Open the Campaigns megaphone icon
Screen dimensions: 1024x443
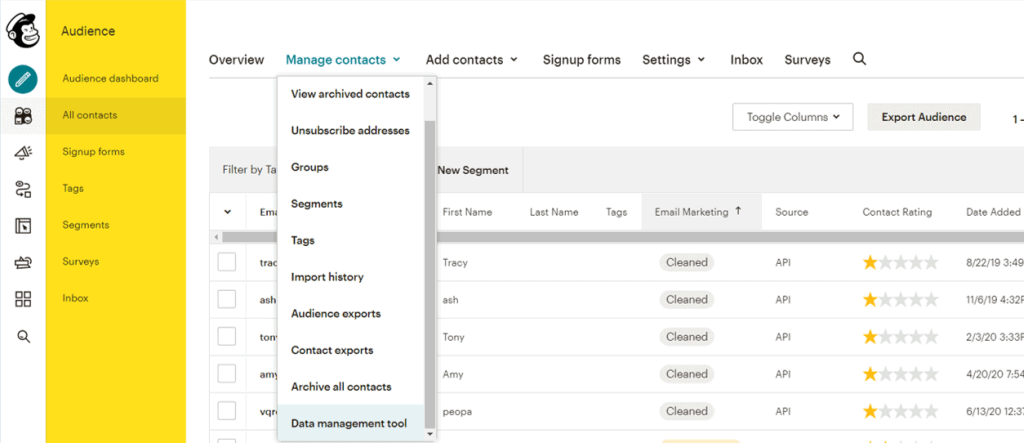(x=23, y=152)
